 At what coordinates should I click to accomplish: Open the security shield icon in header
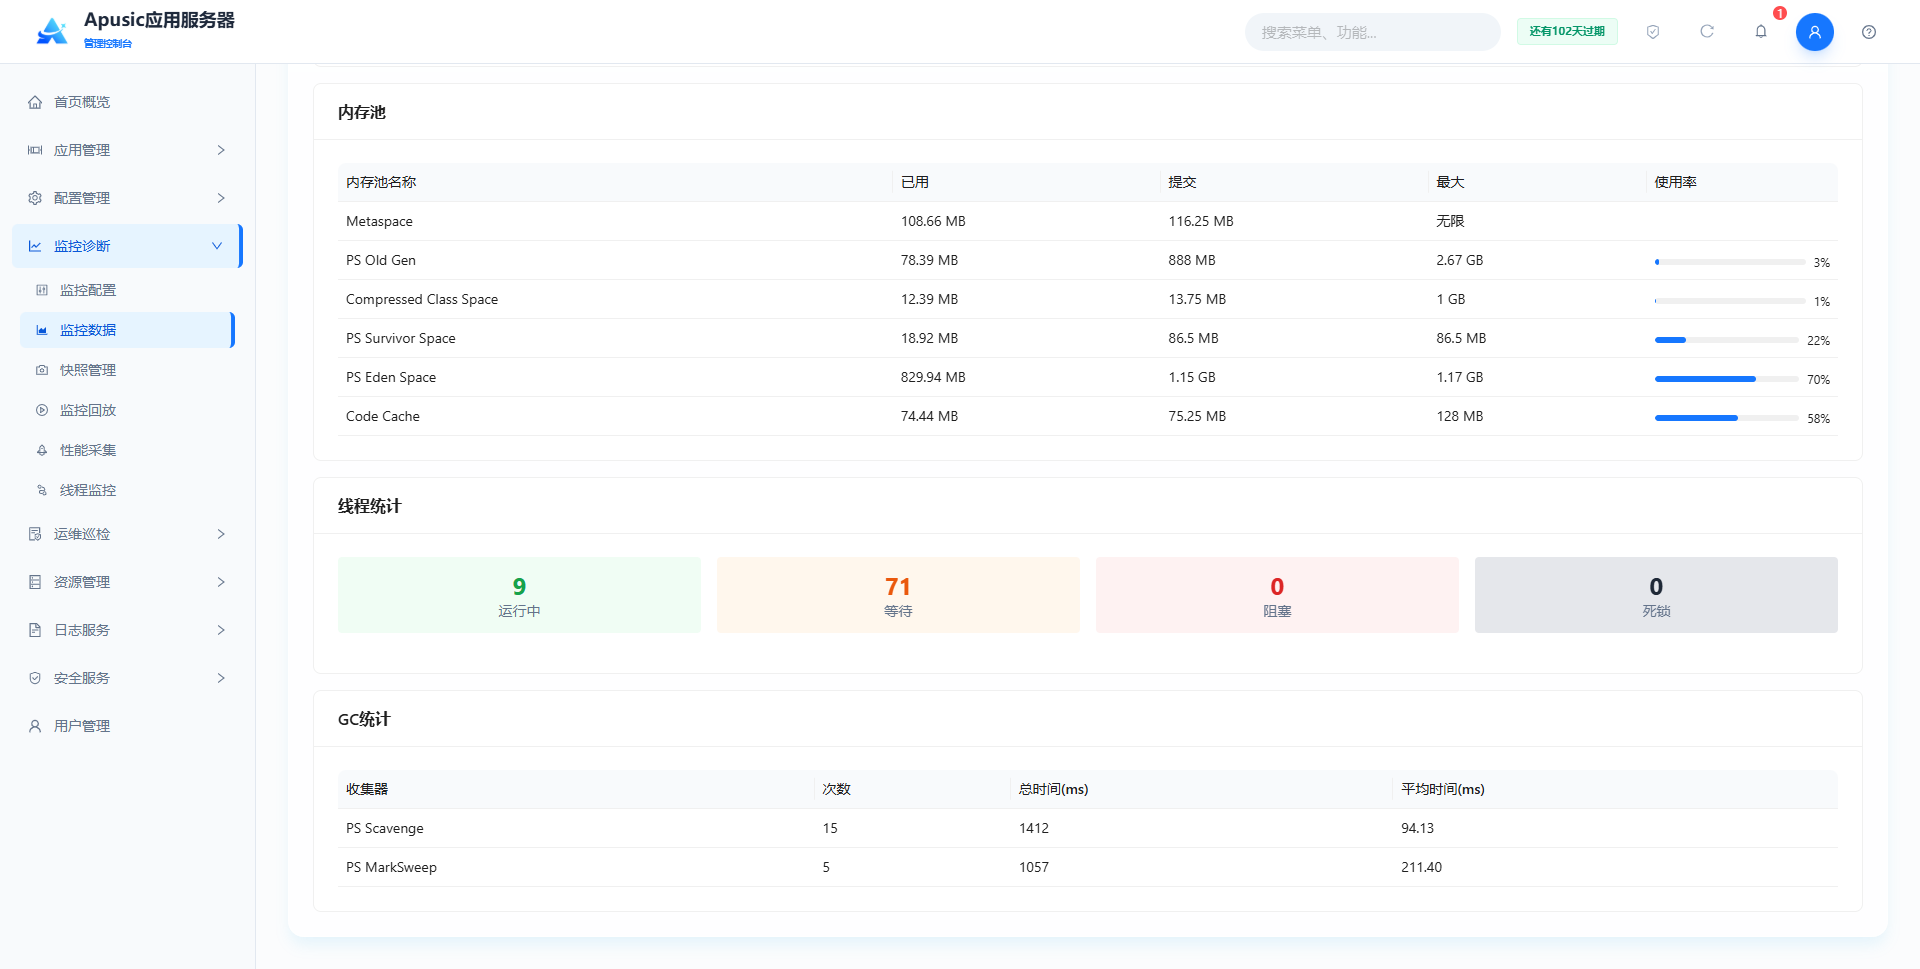tap(1653, 32)
